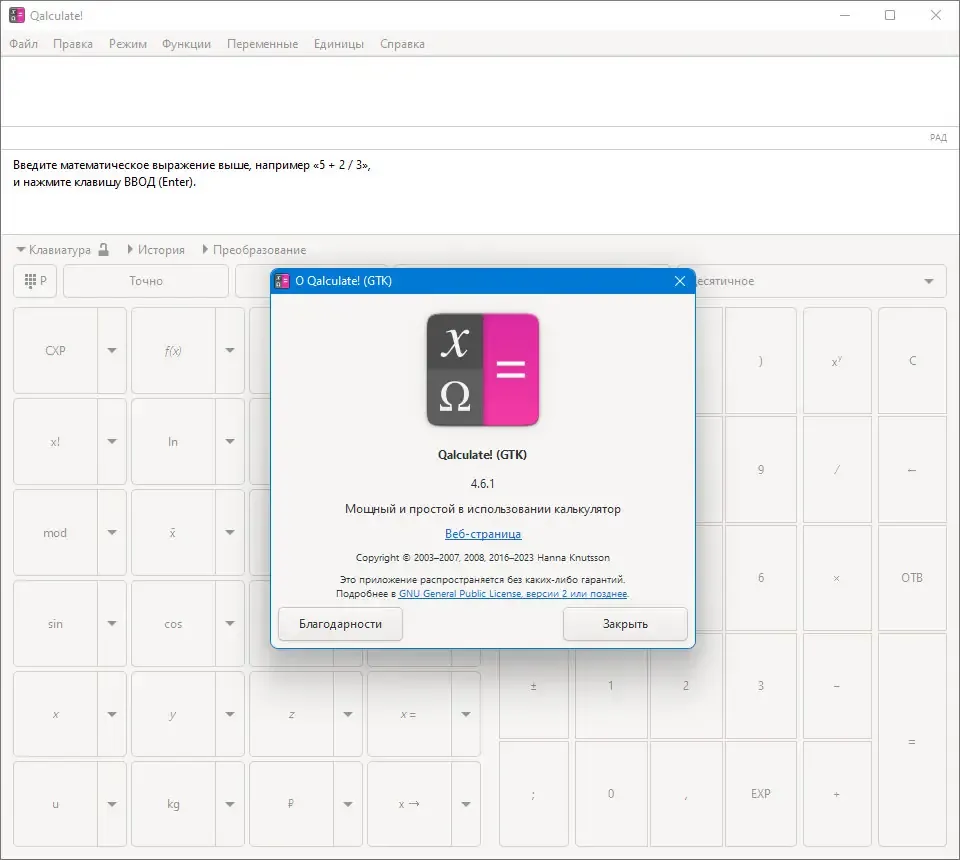Click the expression input field
Viewport: 960px width, 860px height.
480,92
